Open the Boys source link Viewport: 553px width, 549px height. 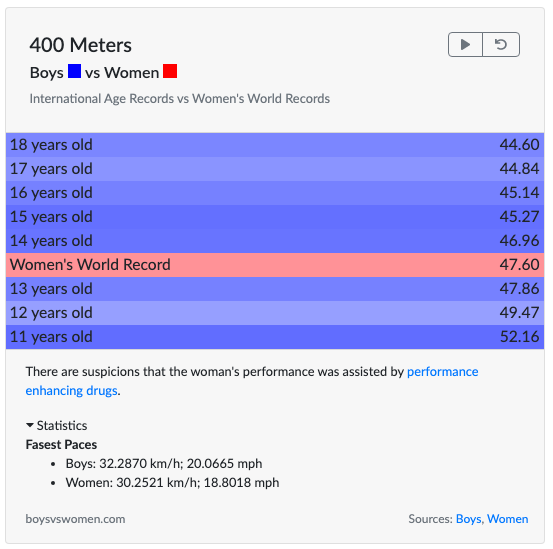[x=468, y=519]
